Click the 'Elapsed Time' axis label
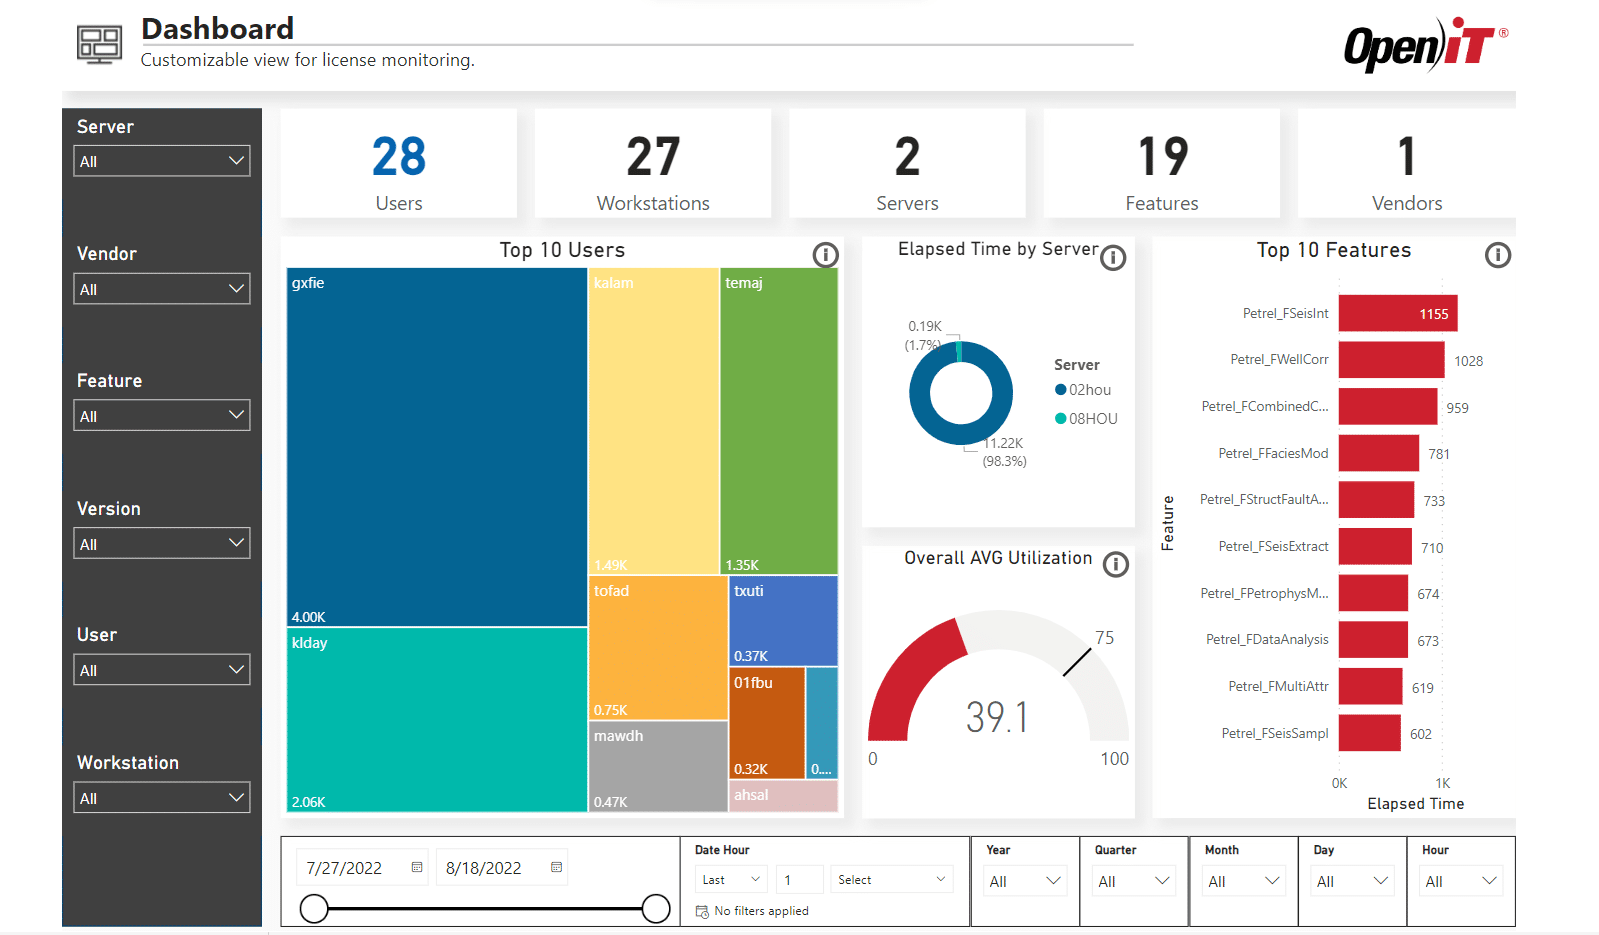Viewport: 1599px width, 935px height. (1415, 804)
